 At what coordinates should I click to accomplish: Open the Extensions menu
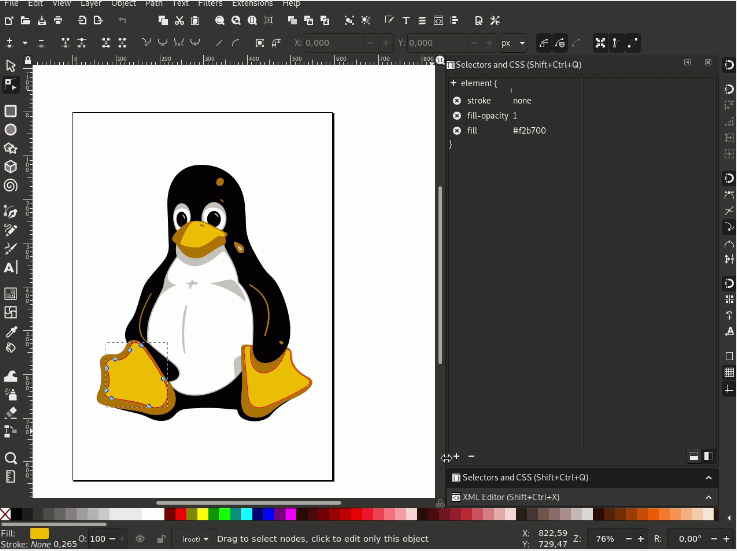click(252, 3)
